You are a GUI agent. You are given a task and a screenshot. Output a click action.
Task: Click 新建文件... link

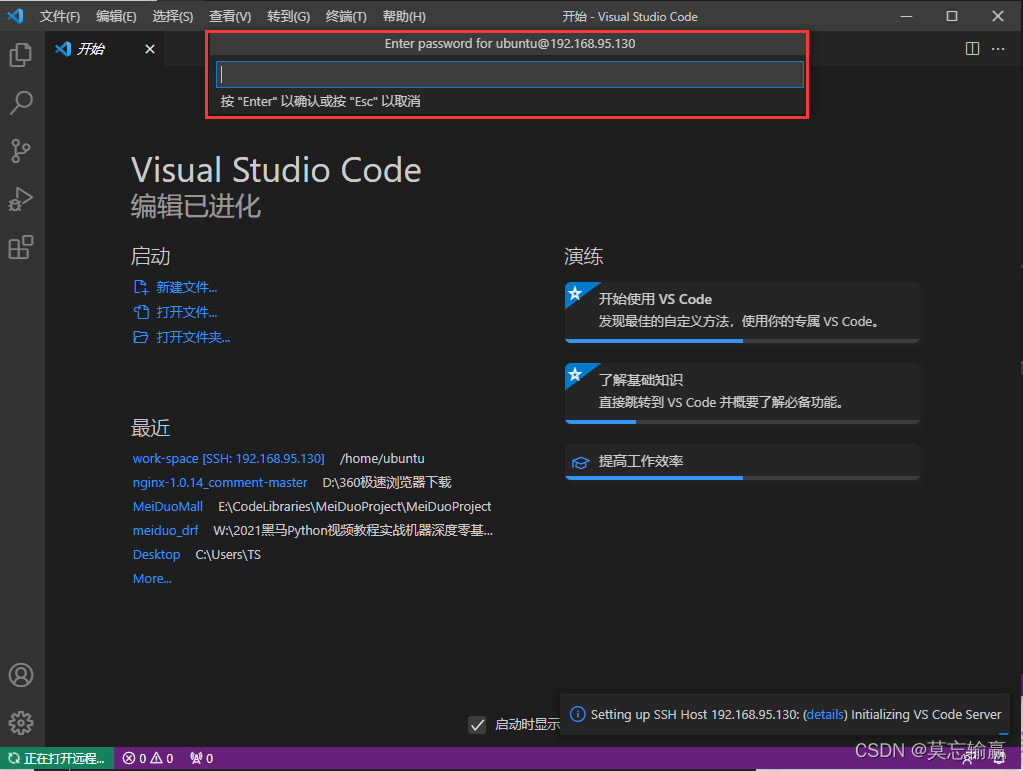coord(187,287)
